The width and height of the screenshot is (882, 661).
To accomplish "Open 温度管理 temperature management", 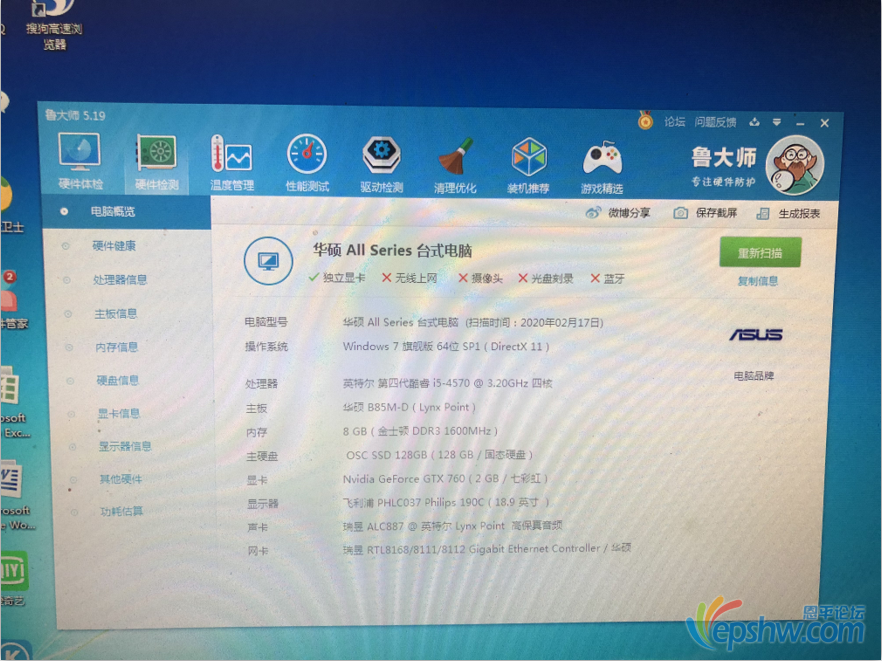I will click(x=232, y=163).
